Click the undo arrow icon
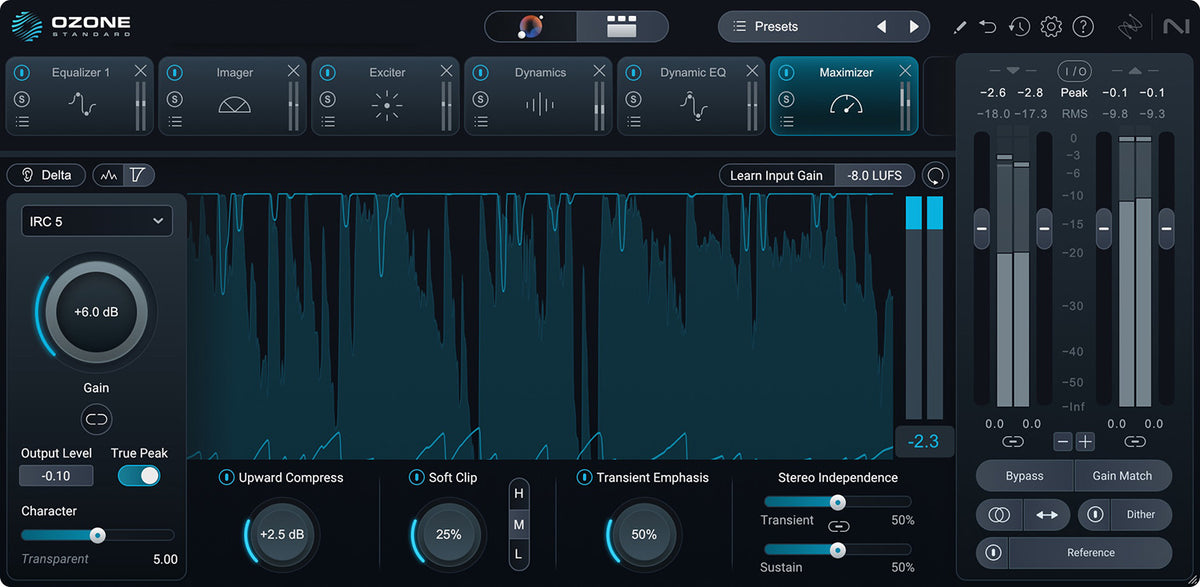Viewport: 1200px width, 587px height. pos(988,27)
